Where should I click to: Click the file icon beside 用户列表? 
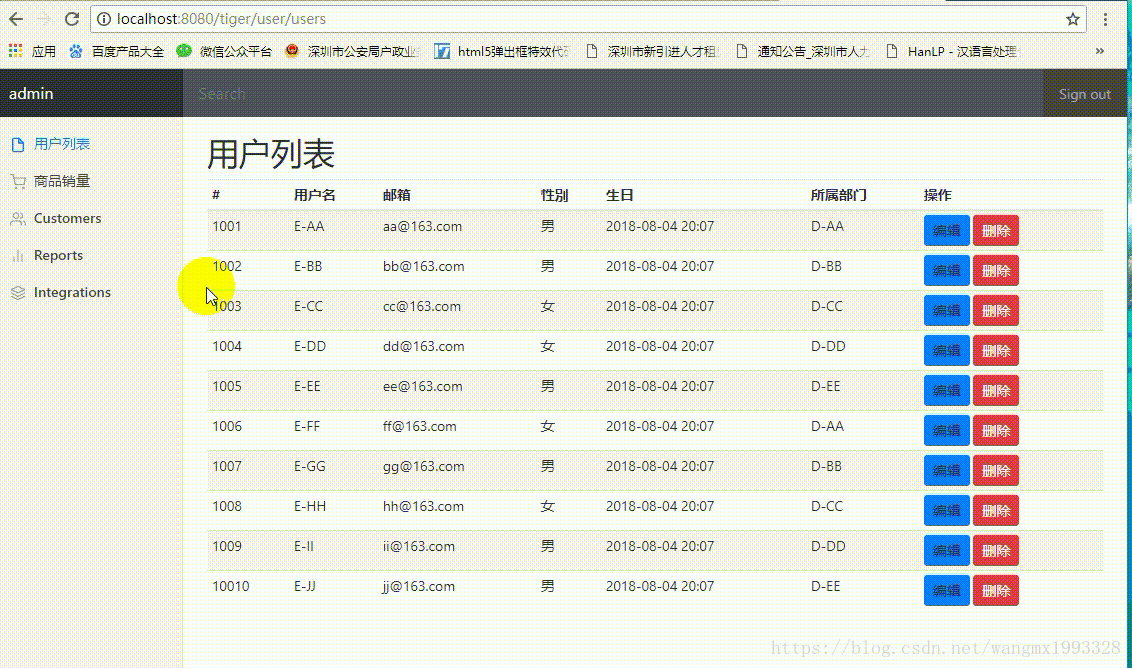pos(18,144)
